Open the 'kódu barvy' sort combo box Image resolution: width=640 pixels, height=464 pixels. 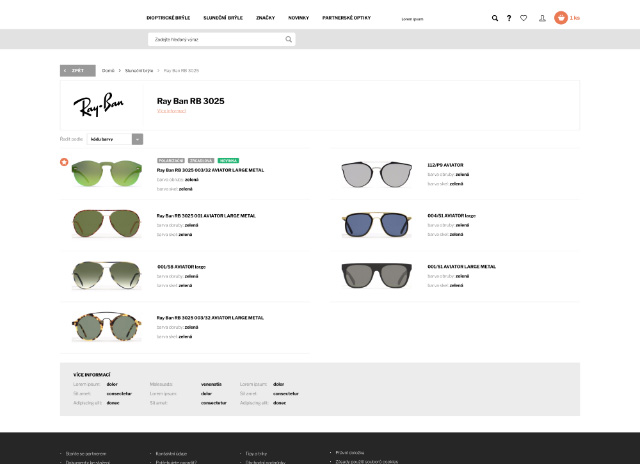coord(109,139)
